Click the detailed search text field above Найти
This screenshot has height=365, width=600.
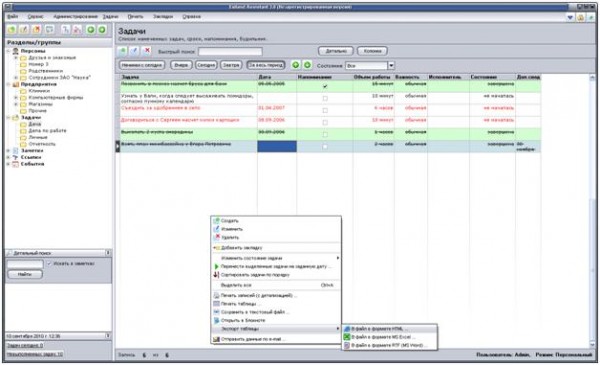[x=25, y=264]
